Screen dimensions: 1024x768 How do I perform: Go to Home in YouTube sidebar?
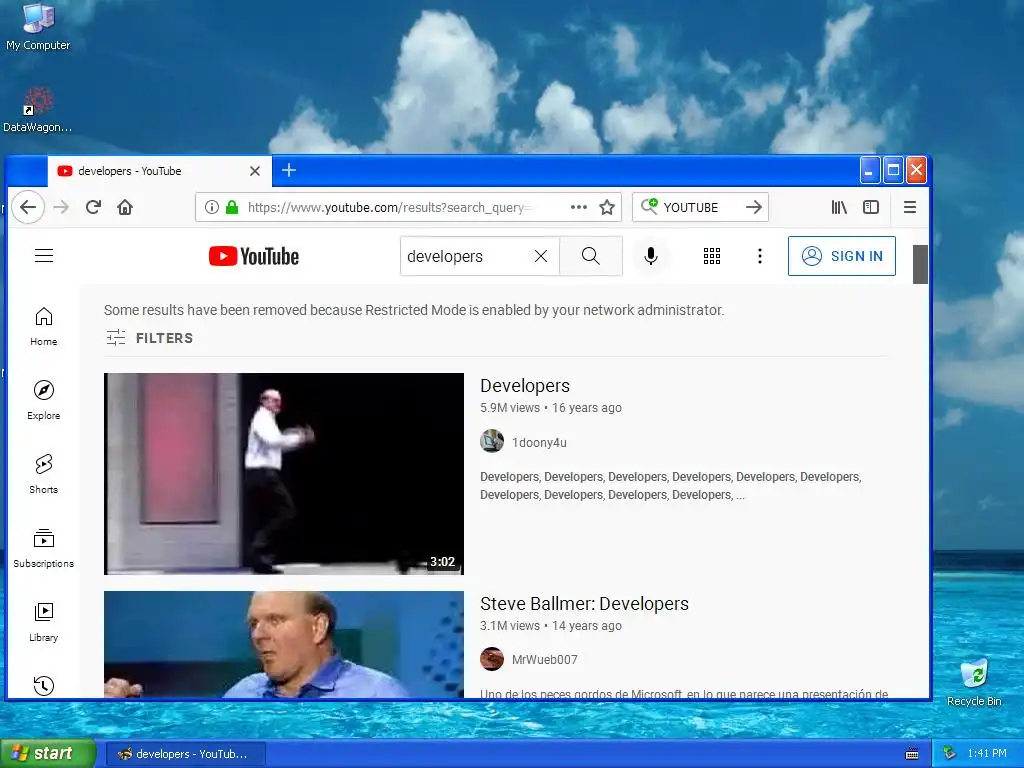coord(44,327)
